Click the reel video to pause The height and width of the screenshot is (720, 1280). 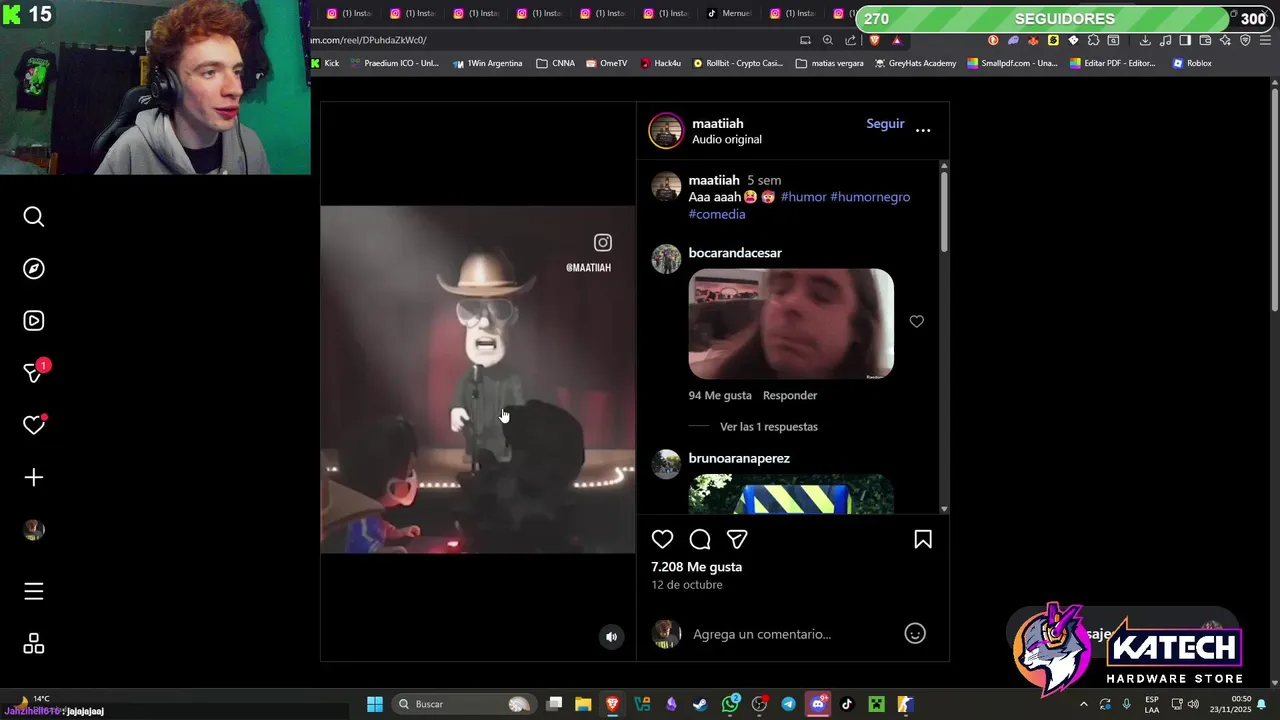(478, 380)
